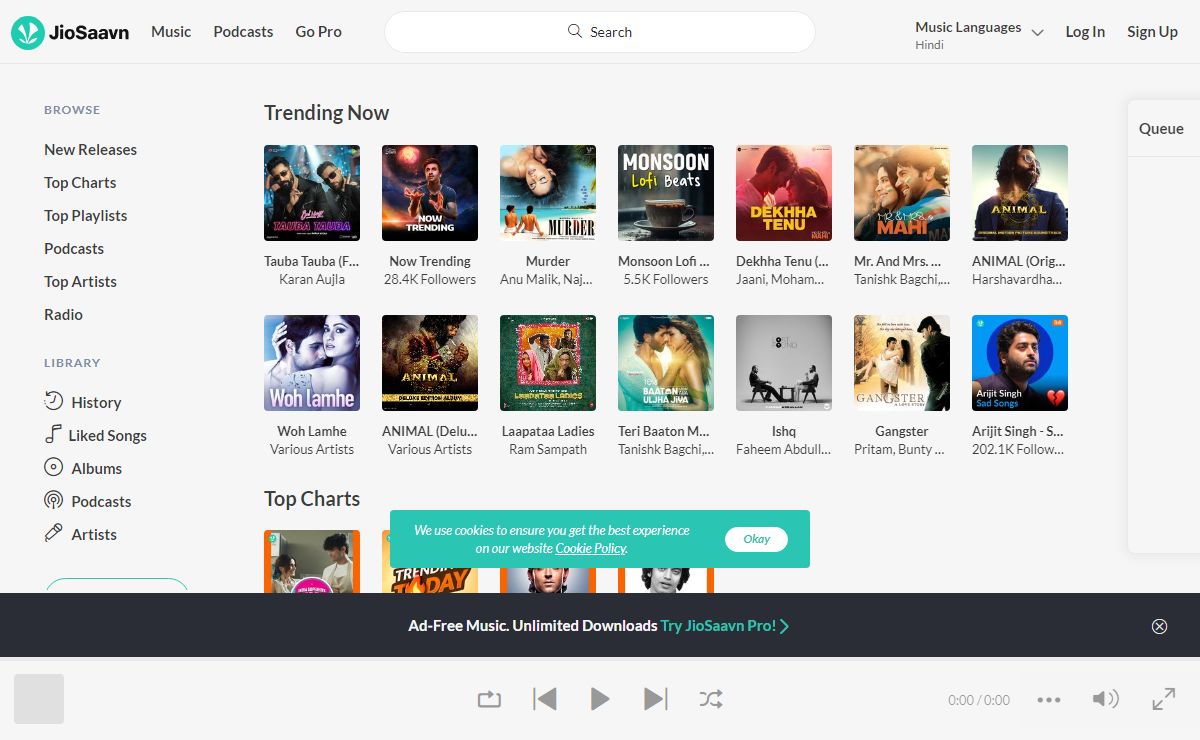Open Albums in Library
This screenshot has height=740, width=1200.
96,468
